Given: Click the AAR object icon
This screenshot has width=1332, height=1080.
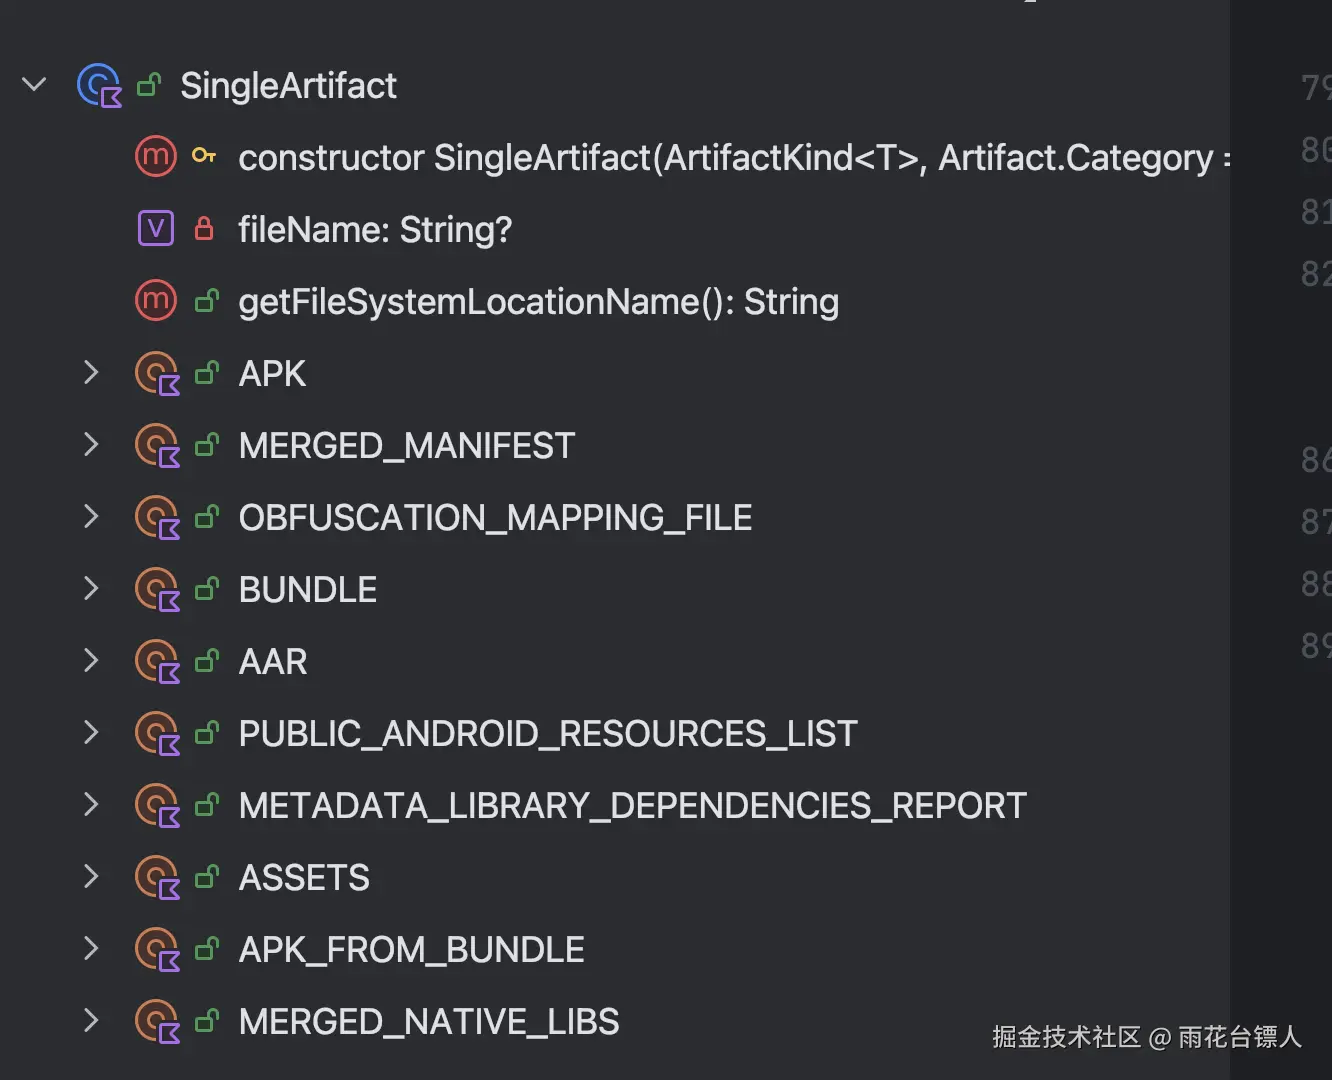Looking at the screenshot, I should pyautogui.click(x=157, y=662).
